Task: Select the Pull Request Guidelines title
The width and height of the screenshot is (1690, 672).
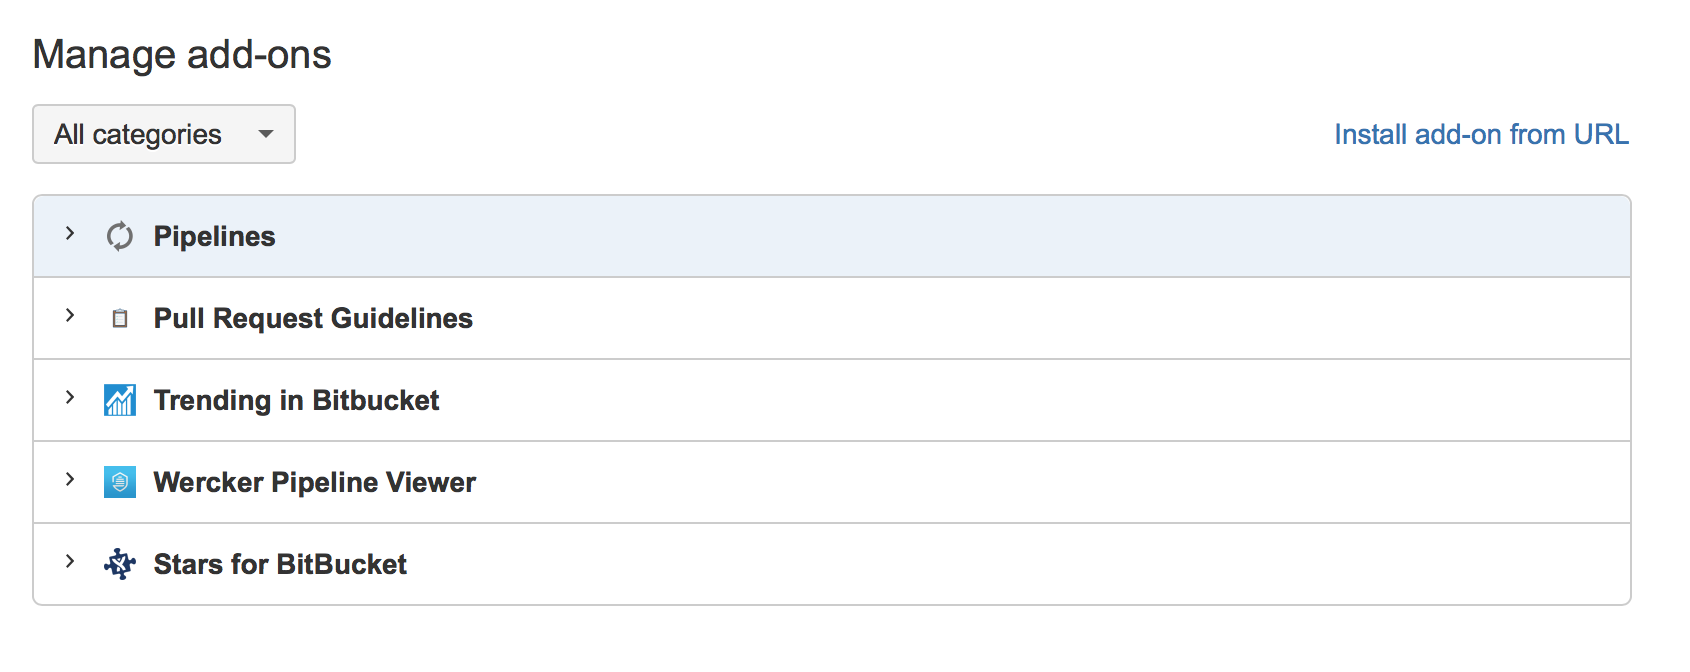Action: pyautogui.click(x=313, y=319)
